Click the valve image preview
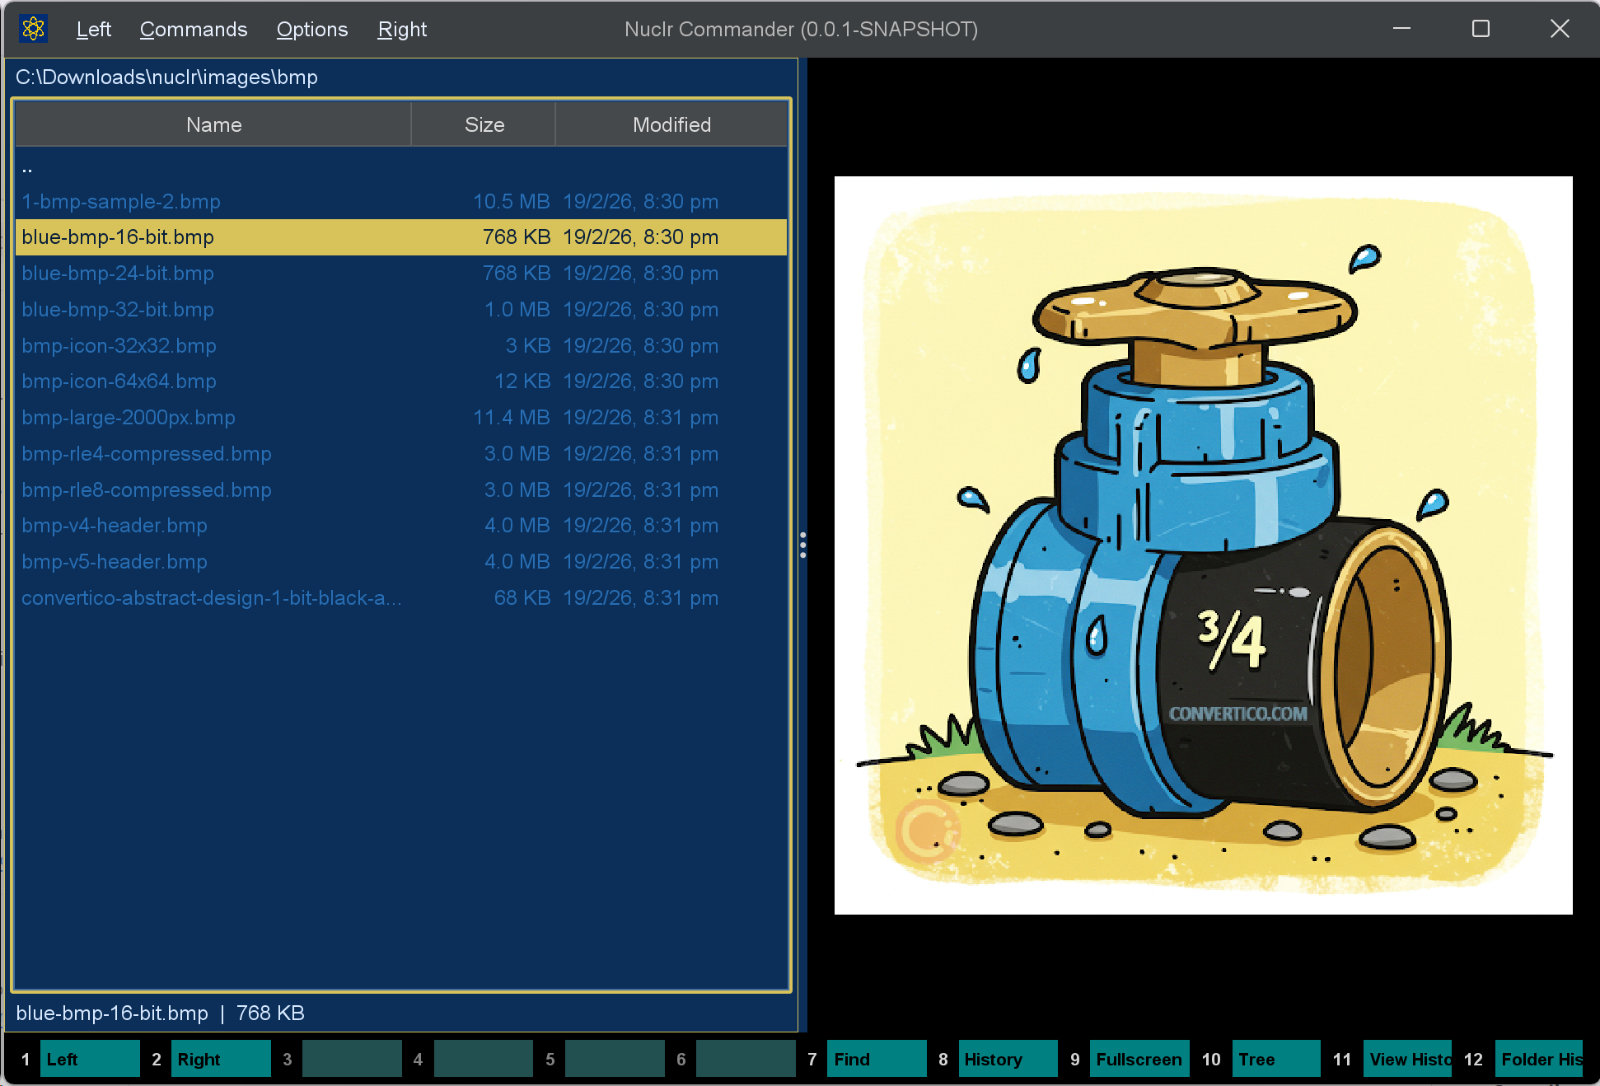Screen dimensions: 1600x1086 click(1203, 545)
